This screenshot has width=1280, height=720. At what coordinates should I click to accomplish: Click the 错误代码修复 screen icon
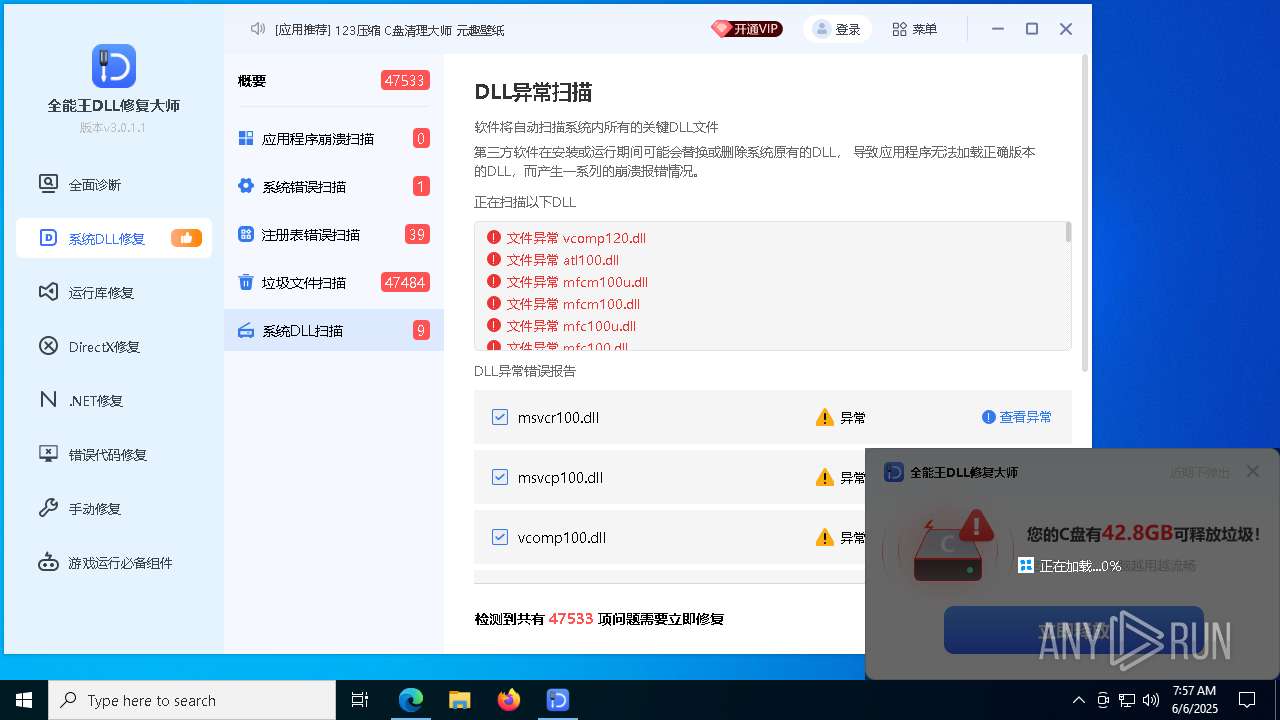[48, 454]
